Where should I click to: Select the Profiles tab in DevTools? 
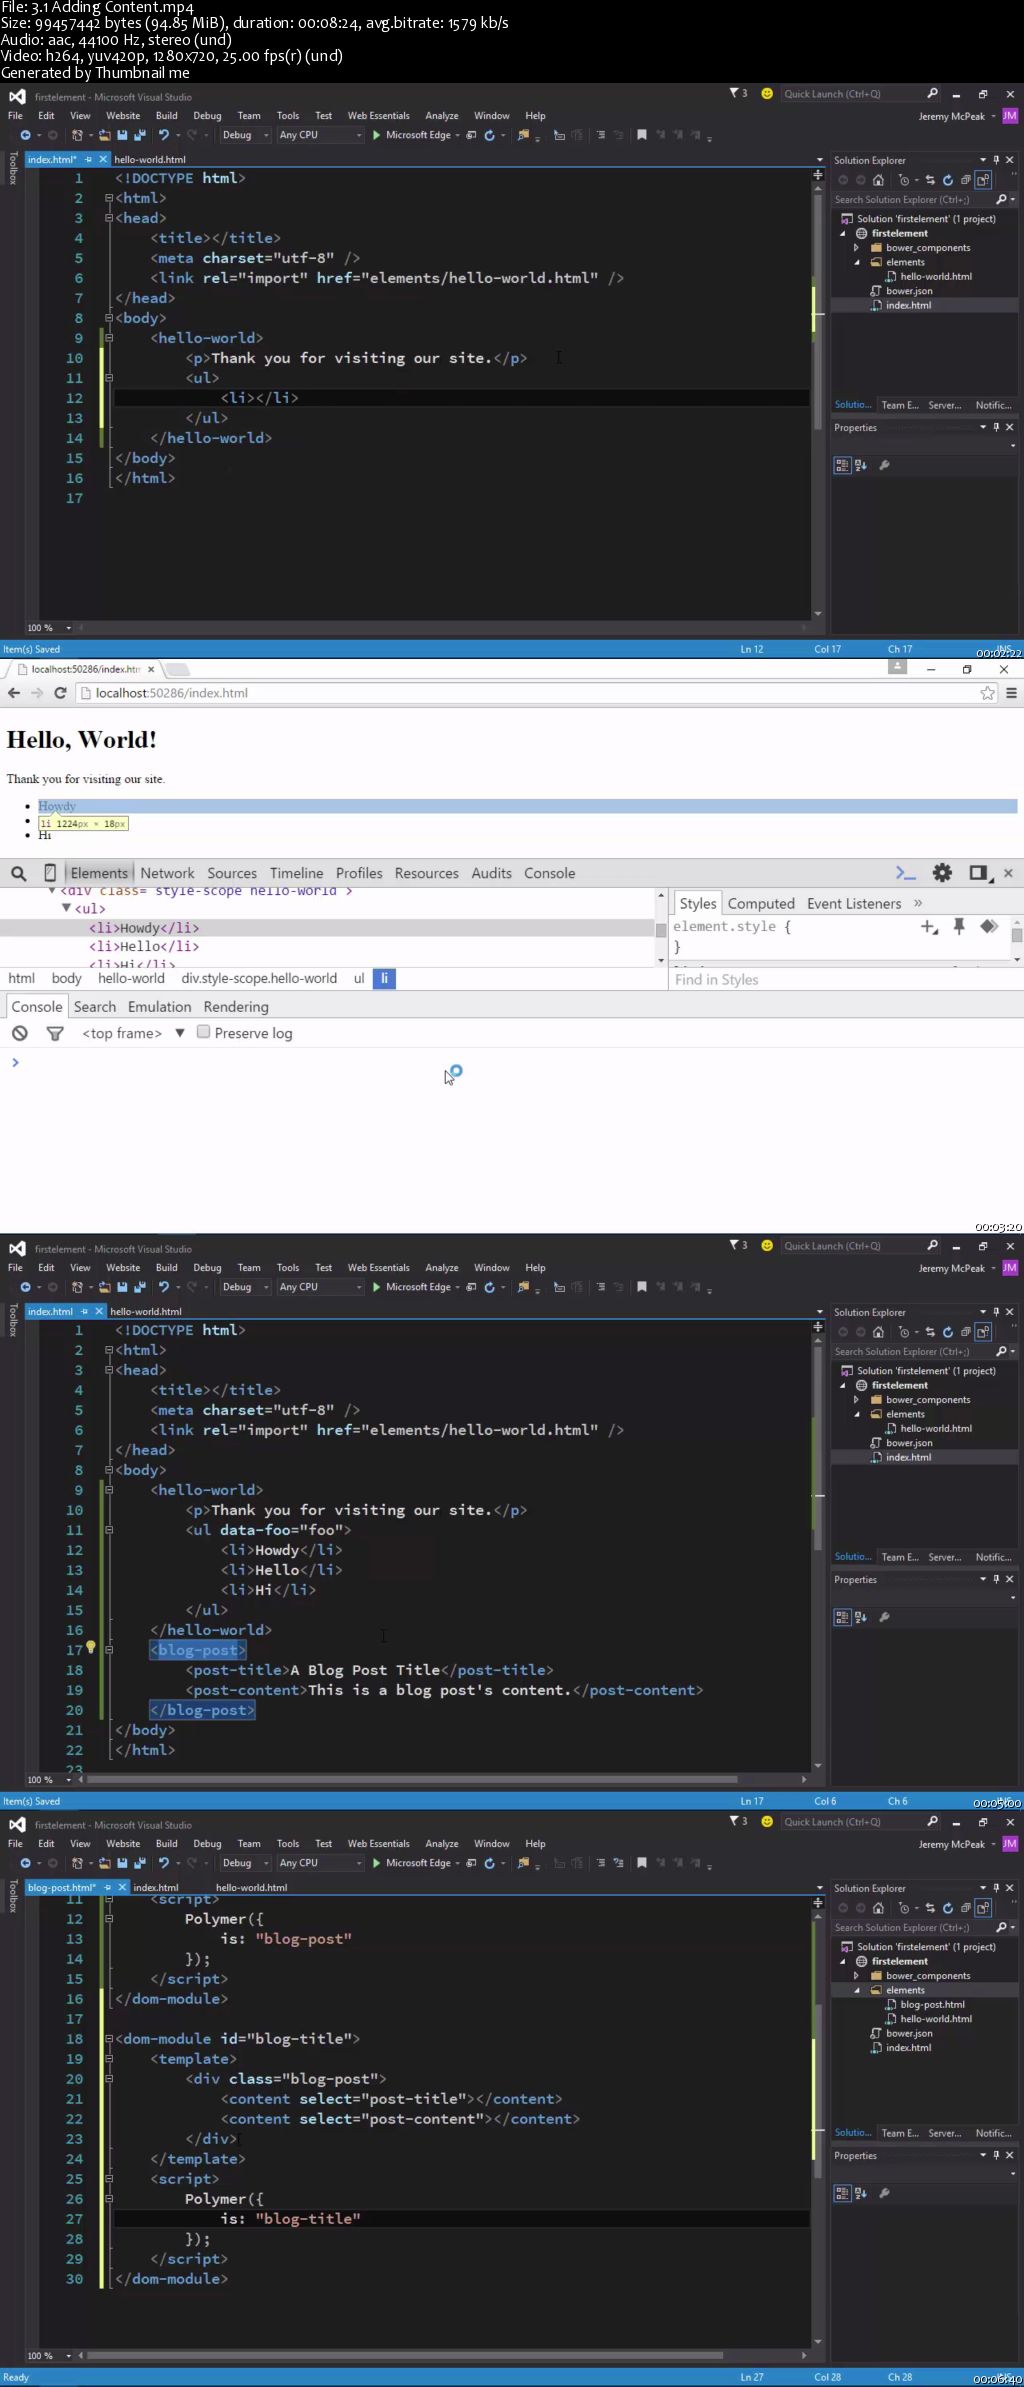coord(359,873)
